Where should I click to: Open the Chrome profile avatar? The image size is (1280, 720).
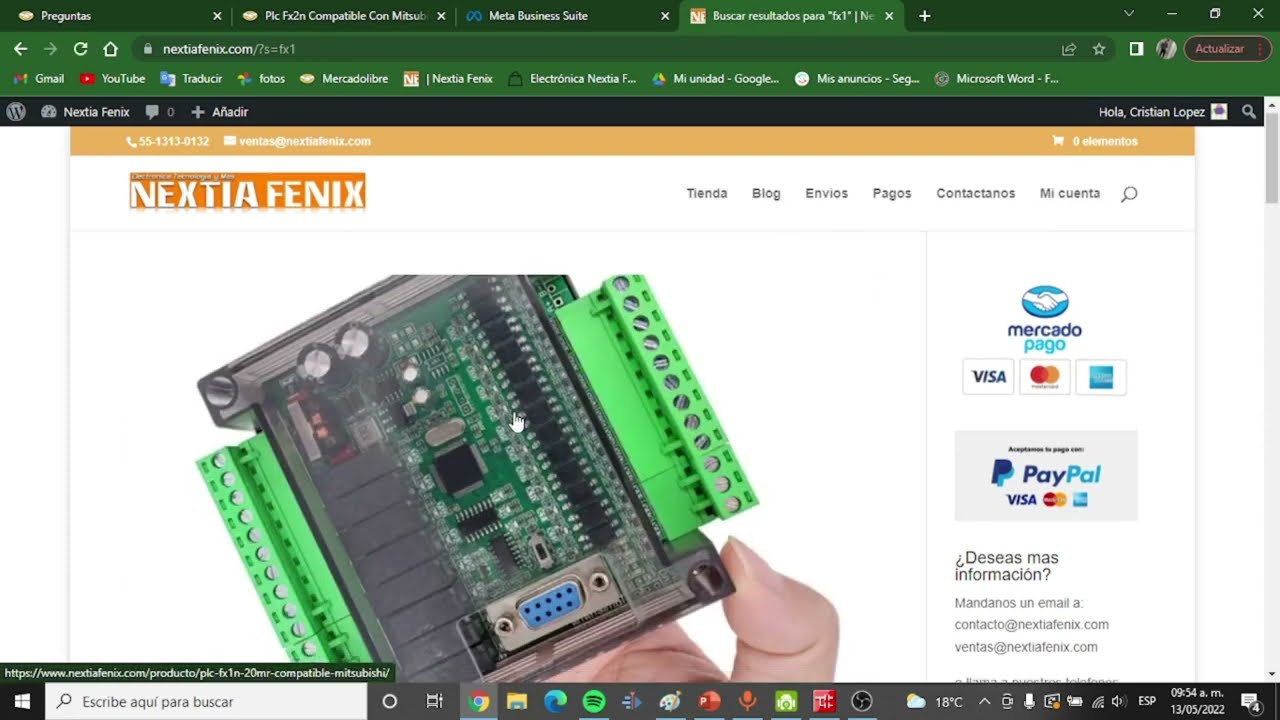point(1165,48)
